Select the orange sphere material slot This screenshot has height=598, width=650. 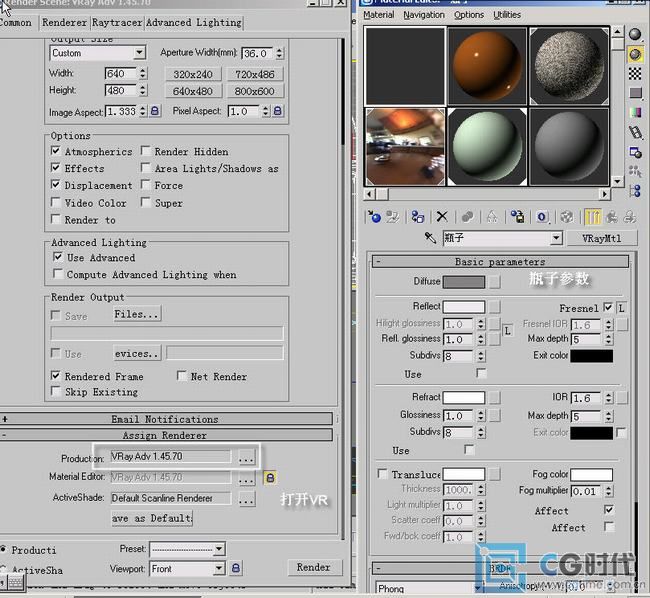click(487, 66)
